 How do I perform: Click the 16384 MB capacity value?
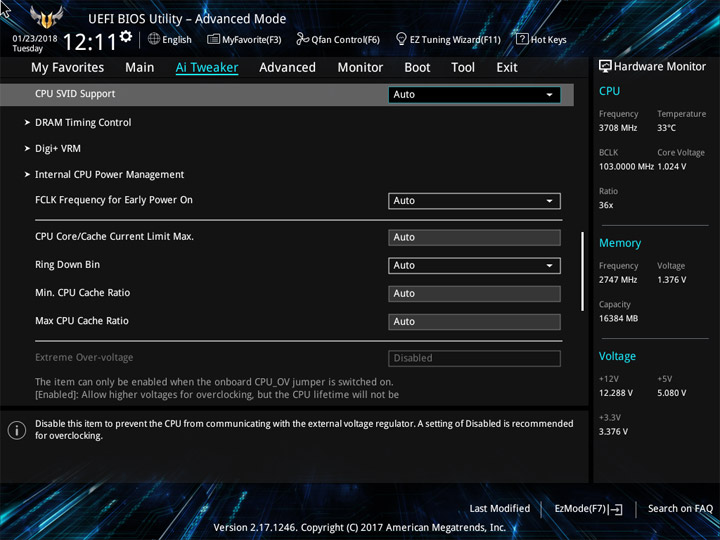619,318
